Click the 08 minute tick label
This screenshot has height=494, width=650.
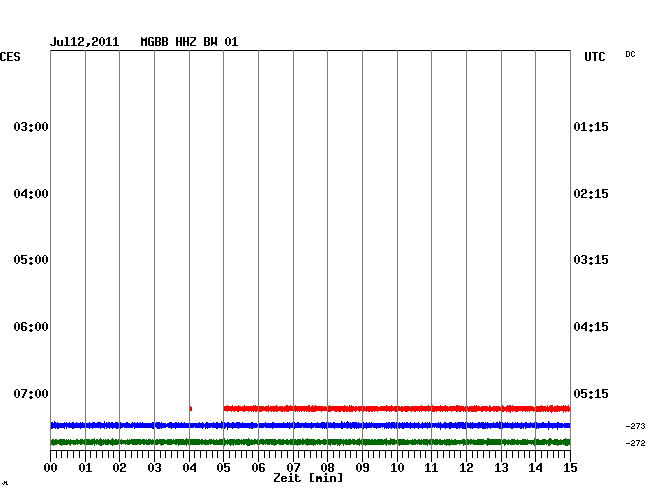click(x=327, y=468)
